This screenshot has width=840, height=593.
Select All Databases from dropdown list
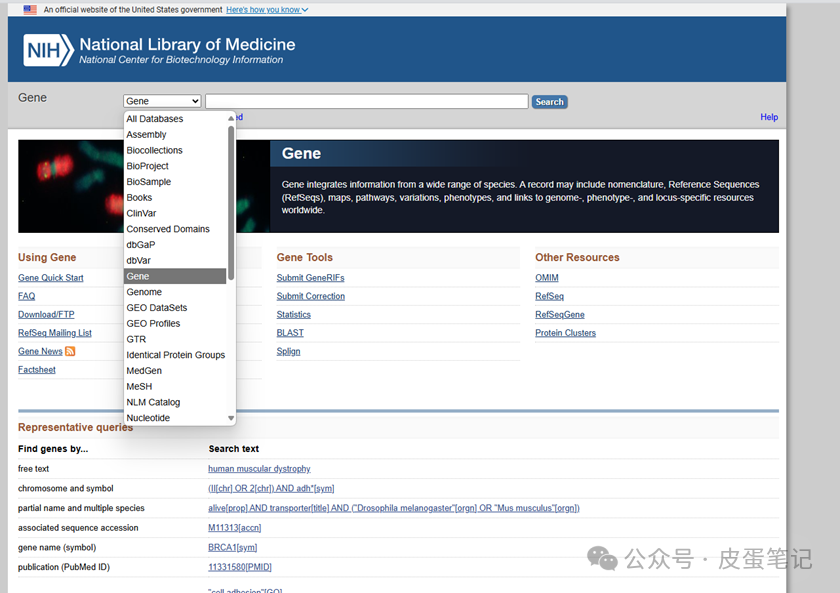pyautogui.click(x=175, y=119)
